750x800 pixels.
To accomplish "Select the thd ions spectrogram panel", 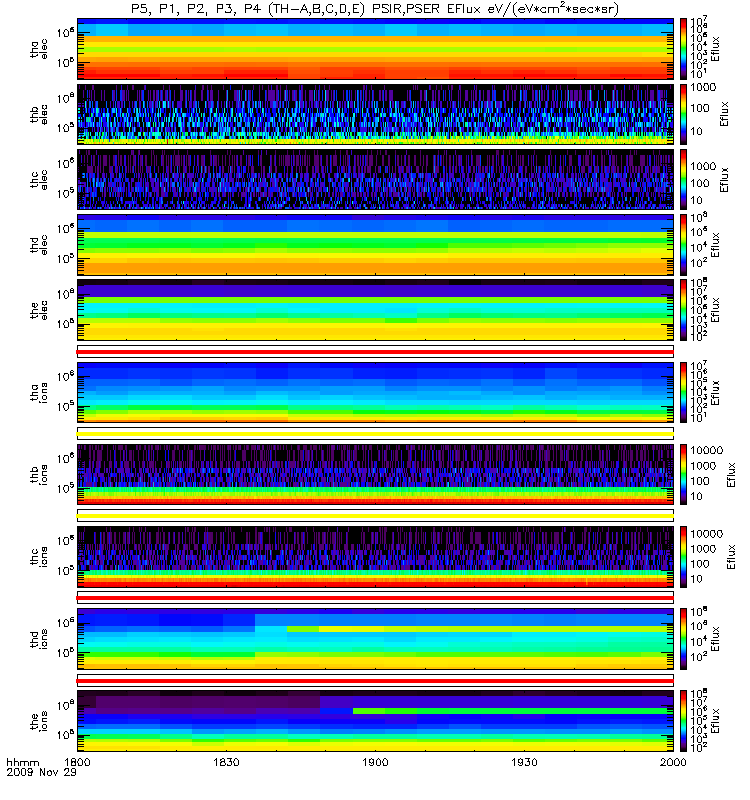I will (375, 638).
